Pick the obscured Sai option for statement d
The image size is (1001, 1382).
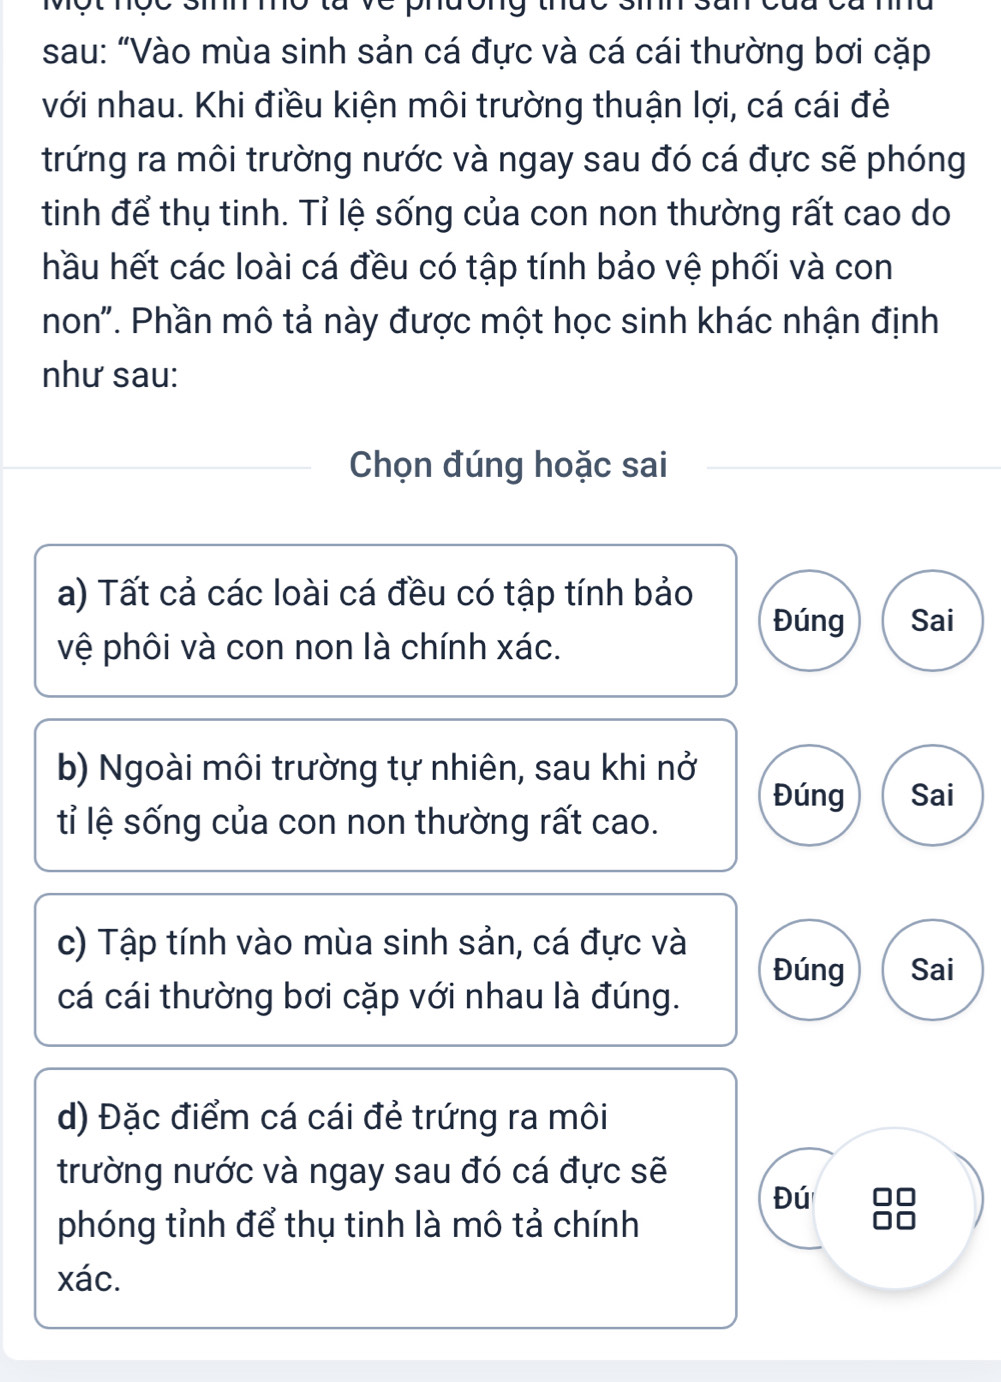point(977,1198)
